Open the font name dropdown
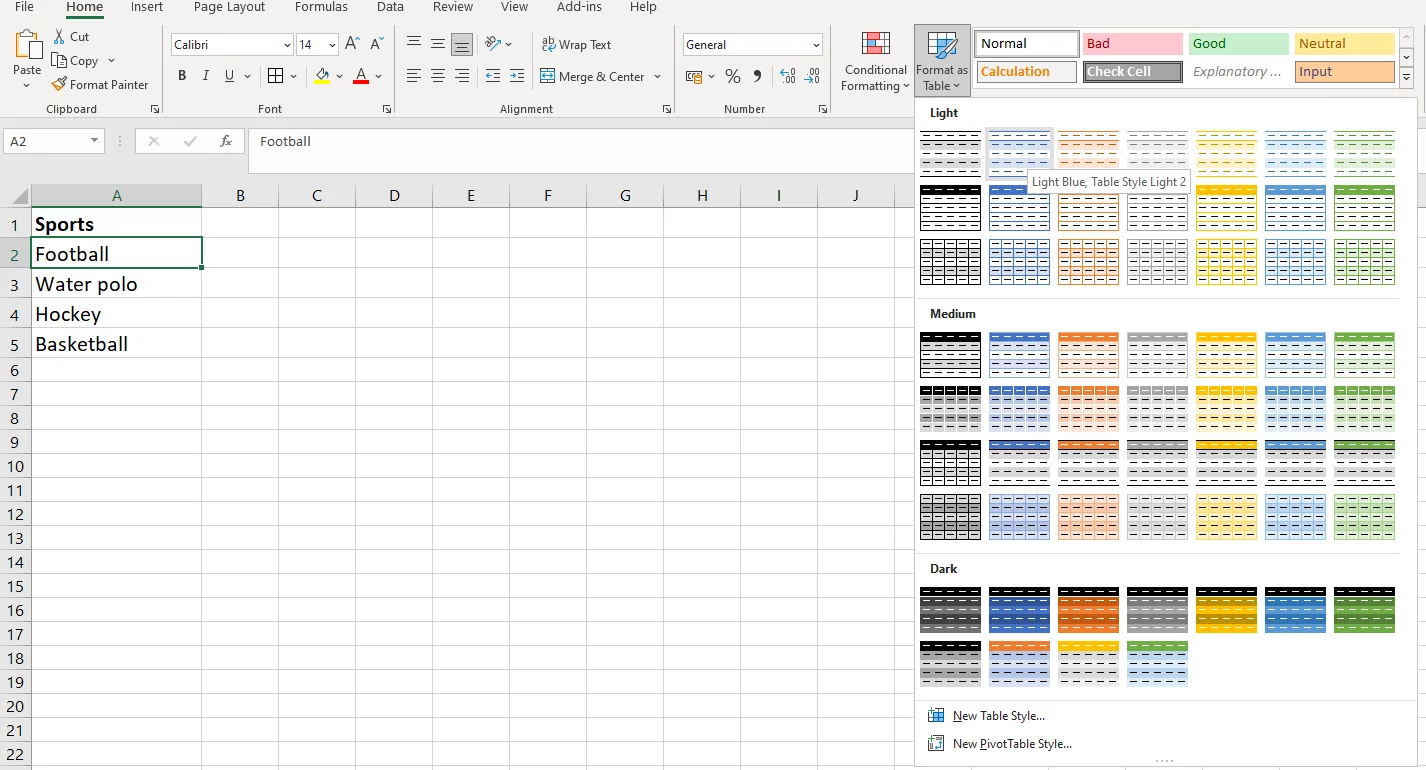Viewport: 1426px width, 770px height. click(x=287, y=44)
